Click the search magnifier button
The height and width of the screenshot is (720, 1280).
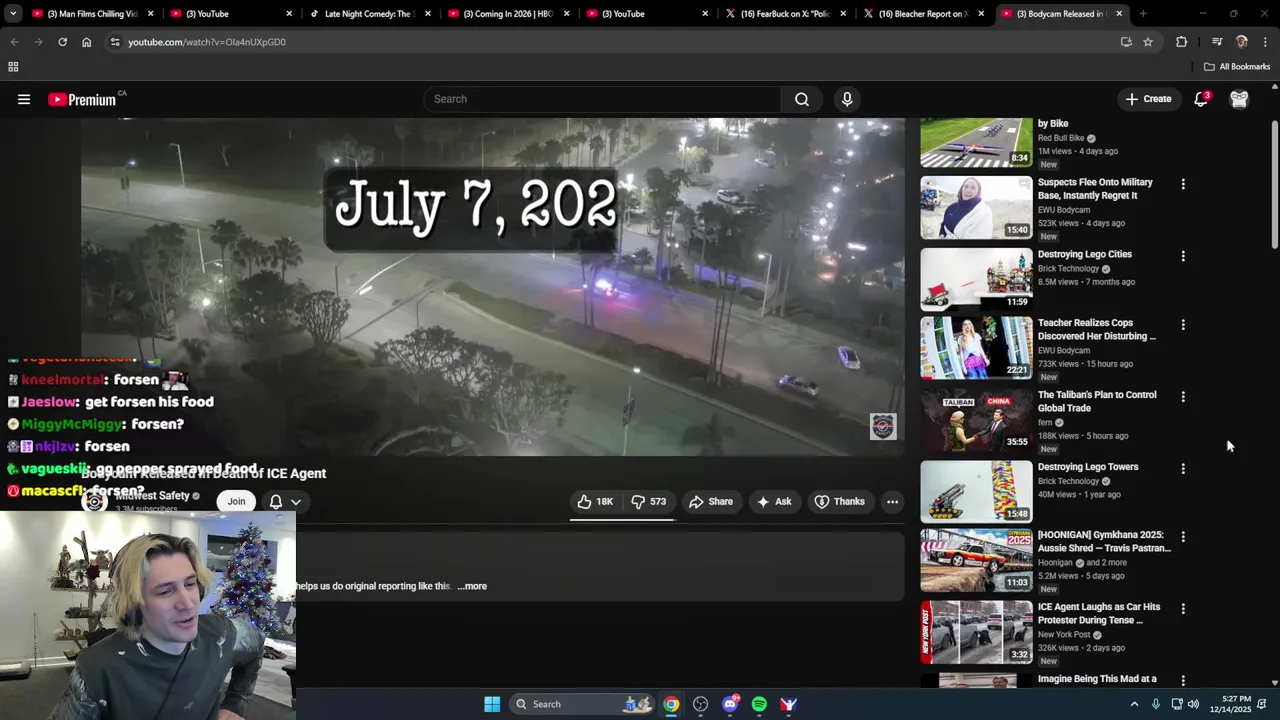tap(802, 99)
